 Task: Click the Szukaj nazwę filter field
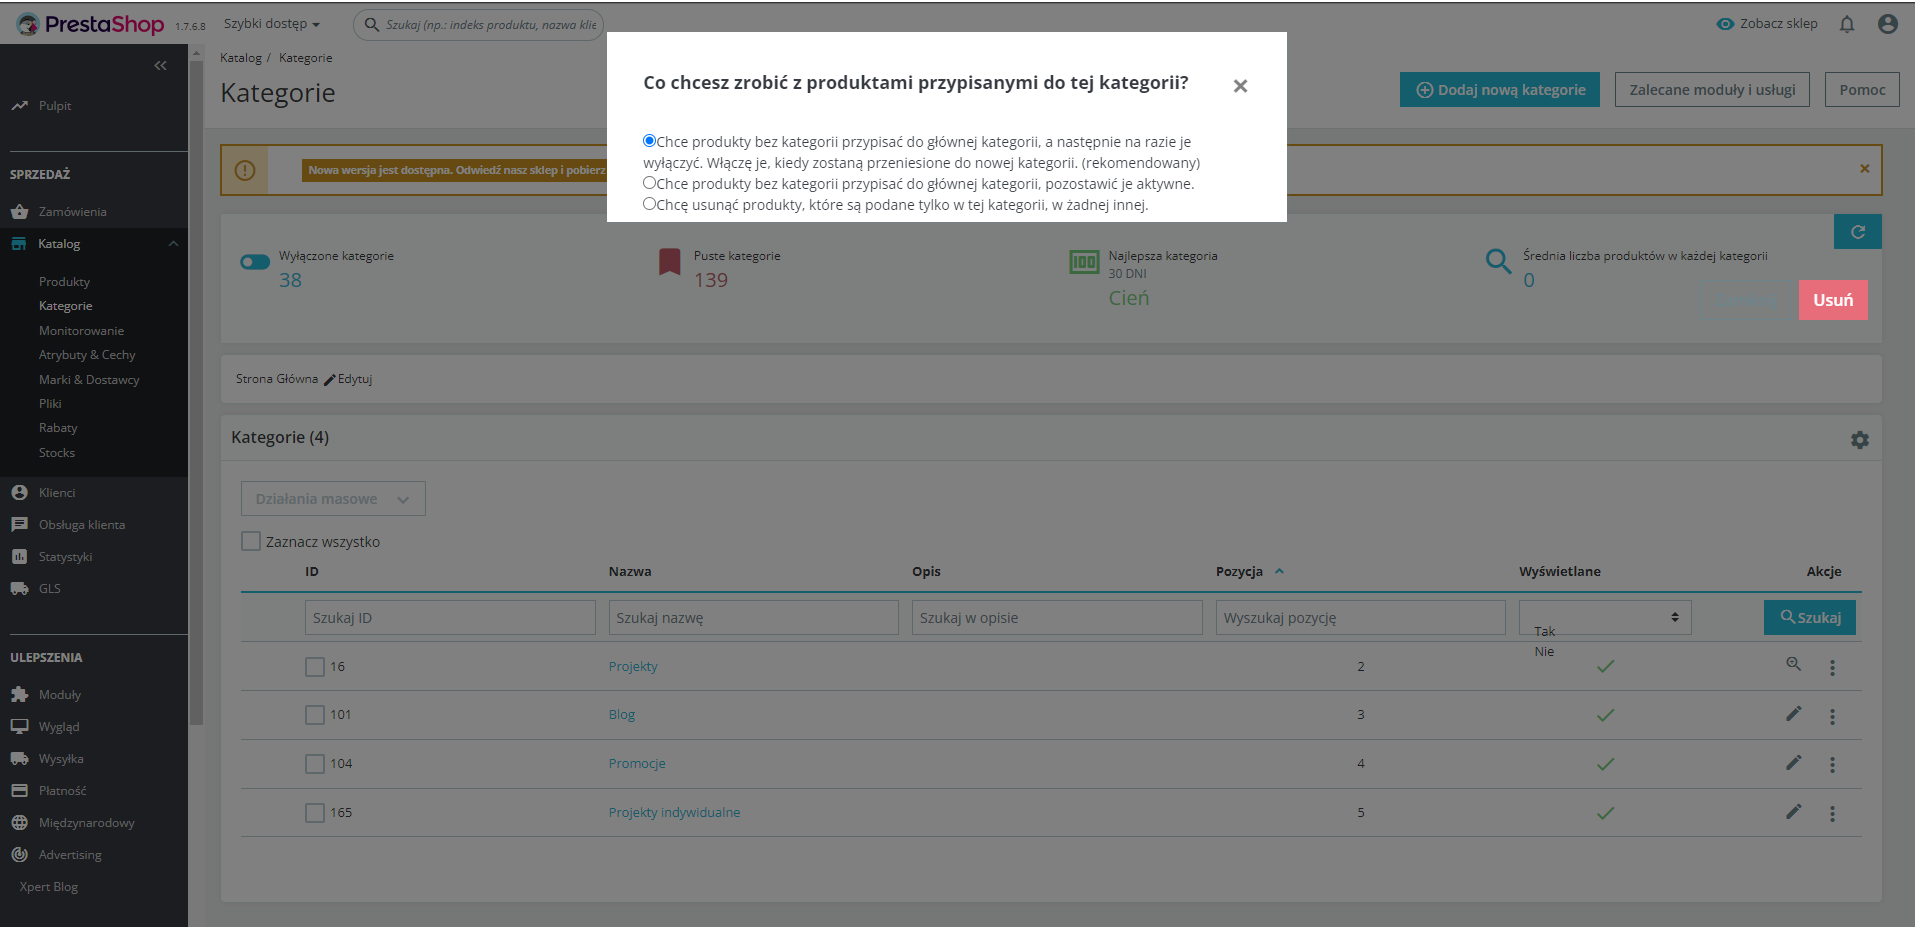[754, 618]
